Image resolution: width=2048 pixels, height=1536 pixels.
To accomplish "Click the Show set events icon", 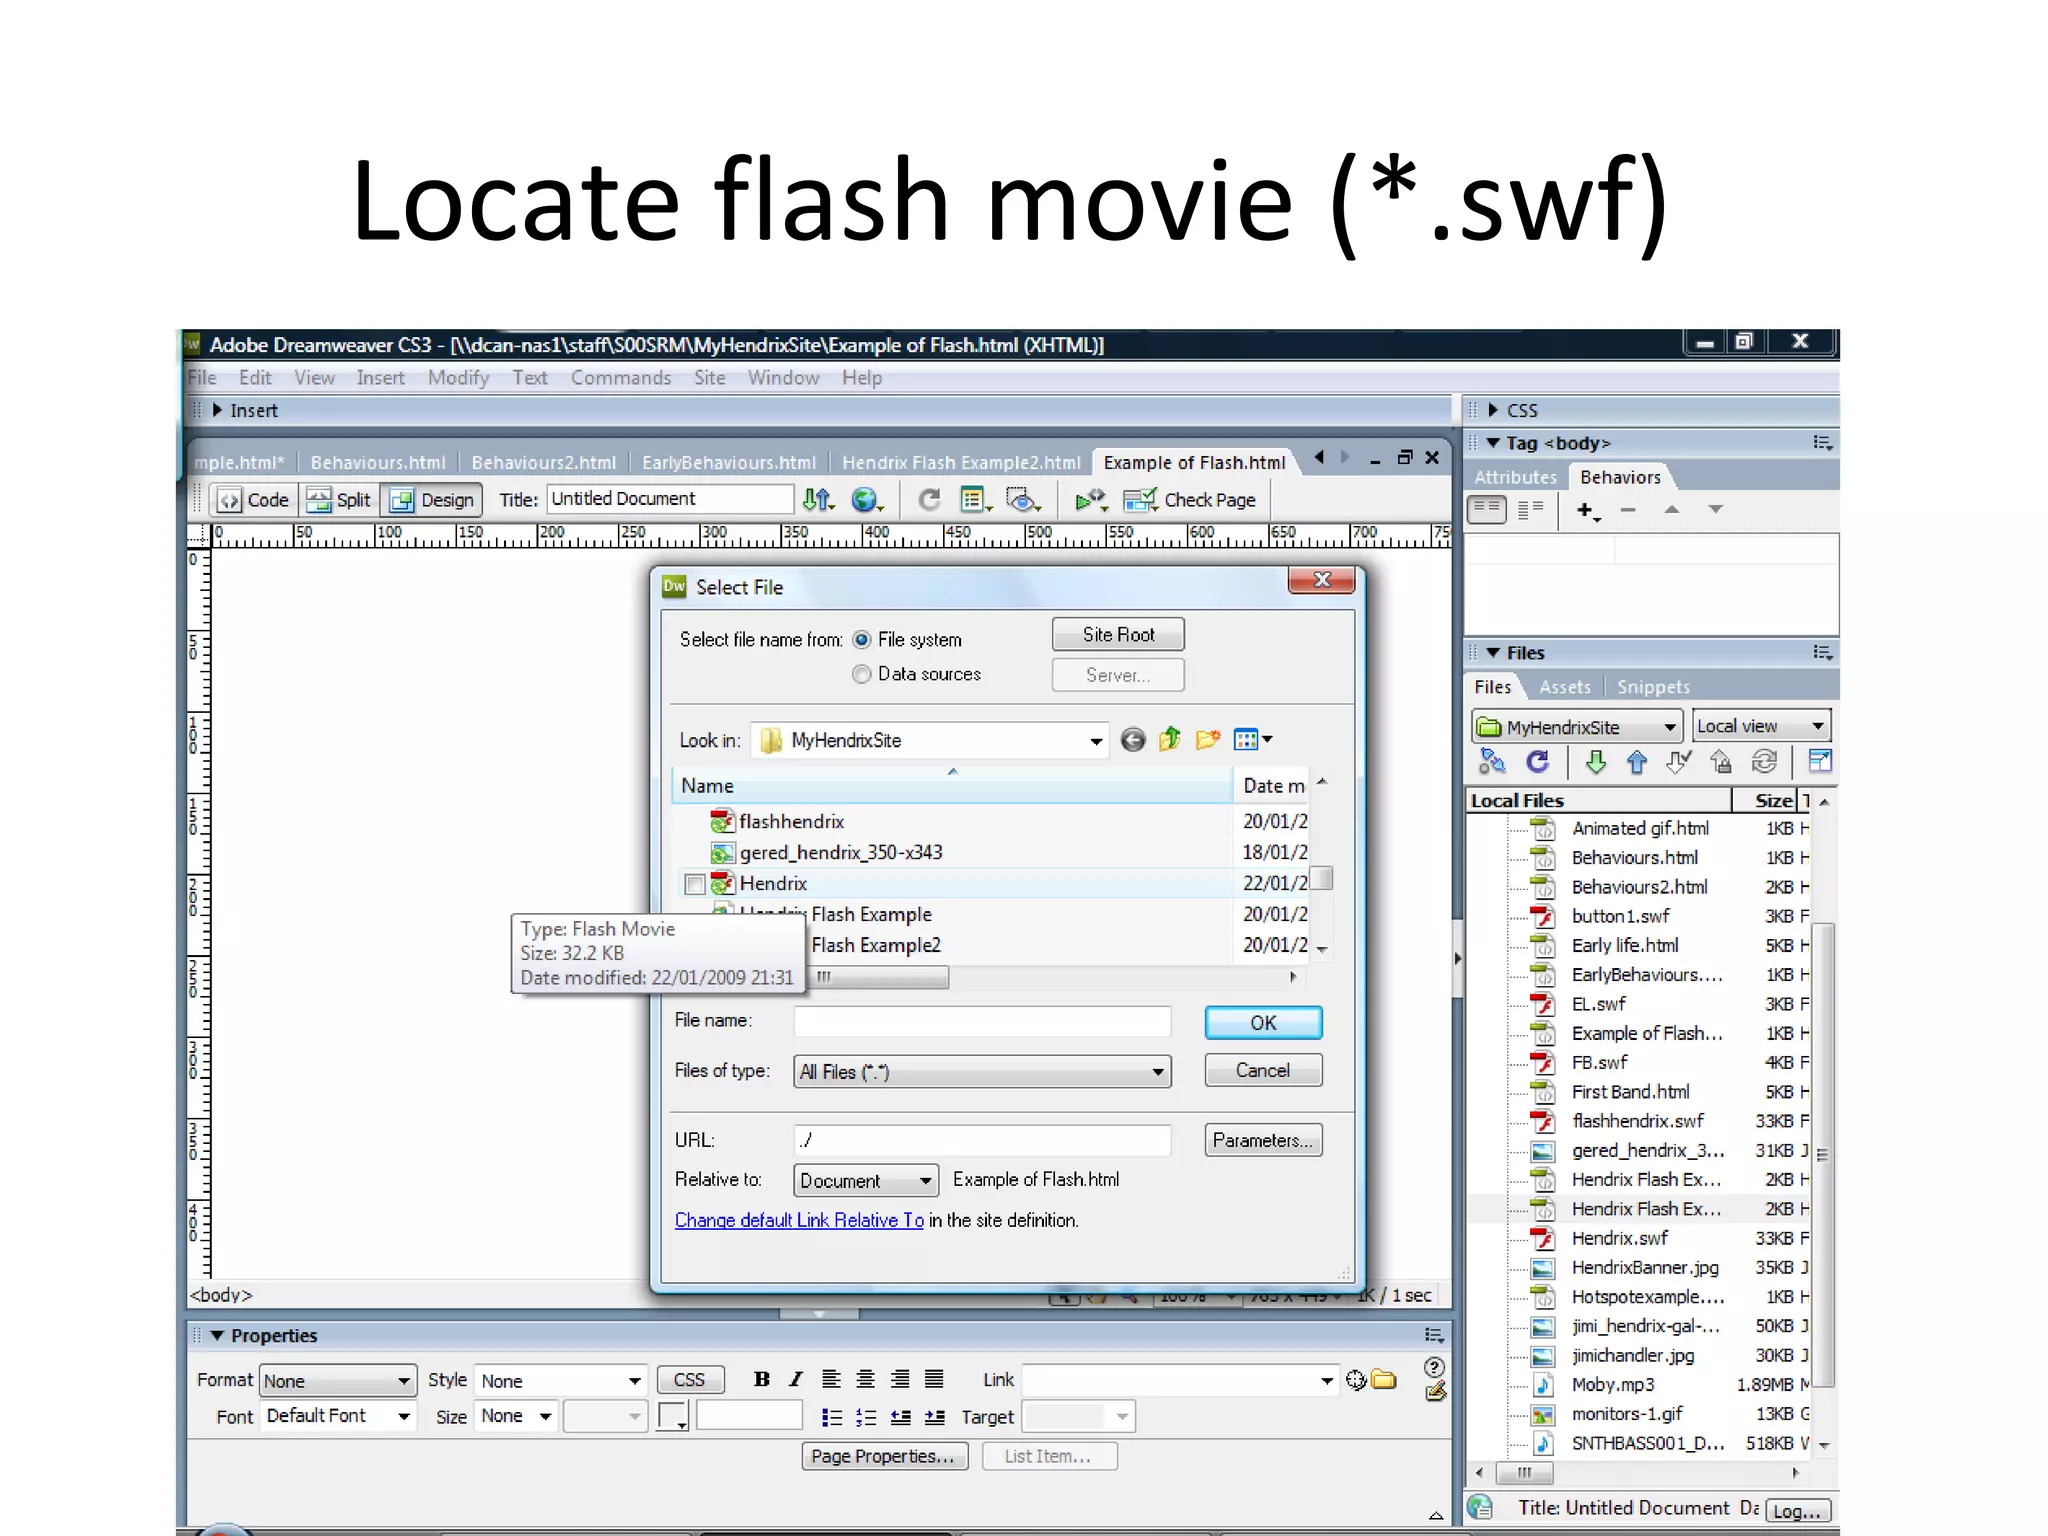I will [1488, 509].
